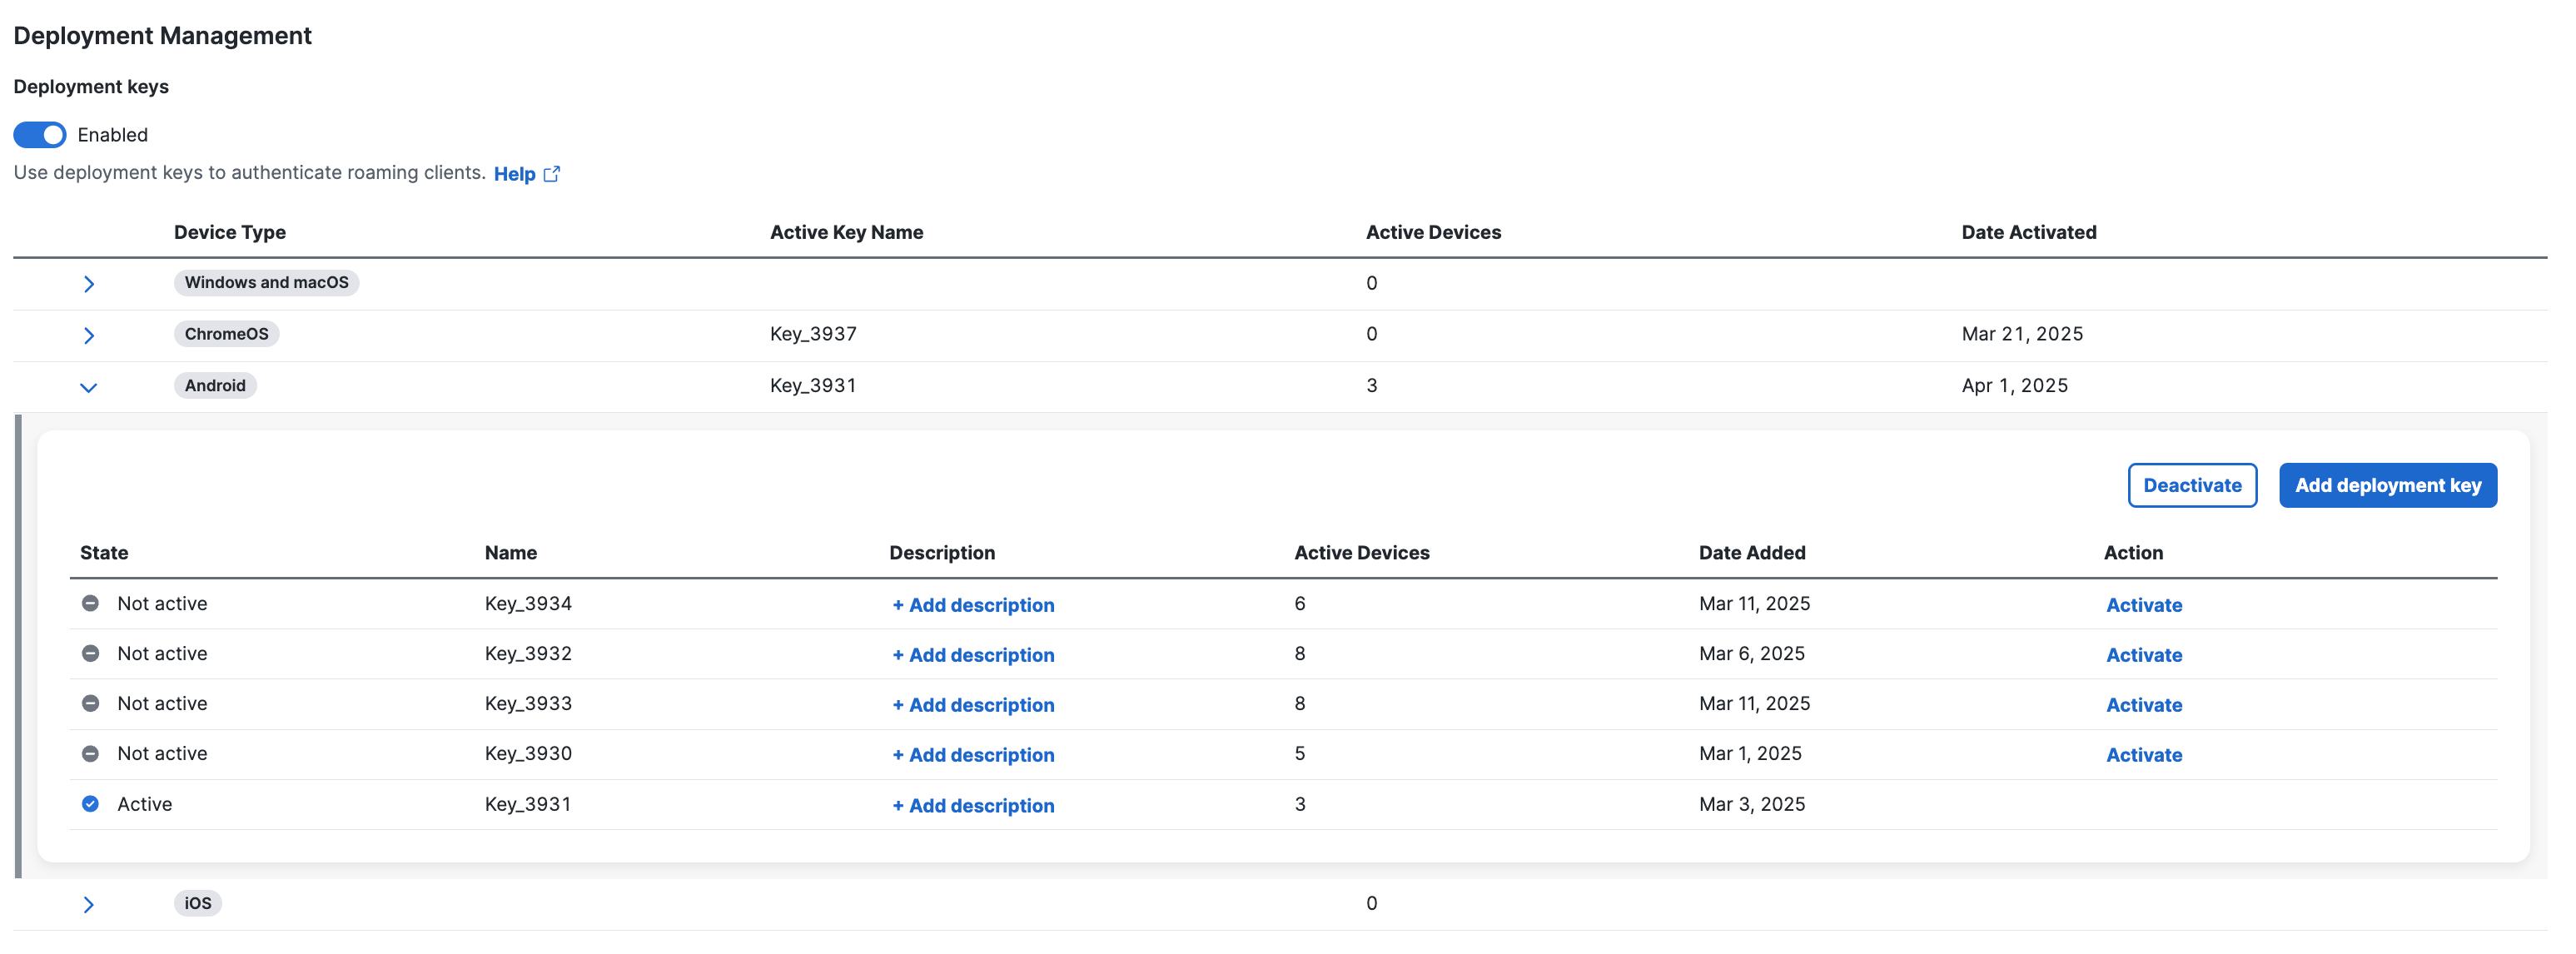The height and width of the screenshot is (954, 2576).
Task: Click the Apr 1, 2025 activation date
Action: (2014, 386)
